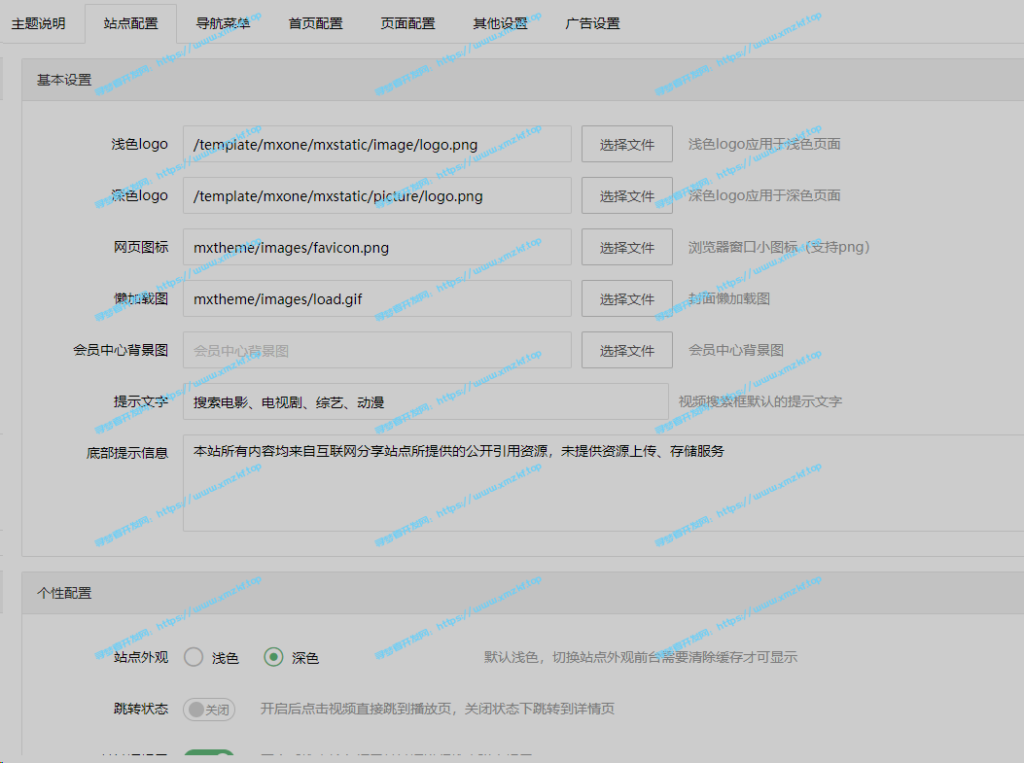This screenshot has height=763, width=1024.
Task: Toggle the 跳转状态 switch showing 关闭
Action: (209, 709)
